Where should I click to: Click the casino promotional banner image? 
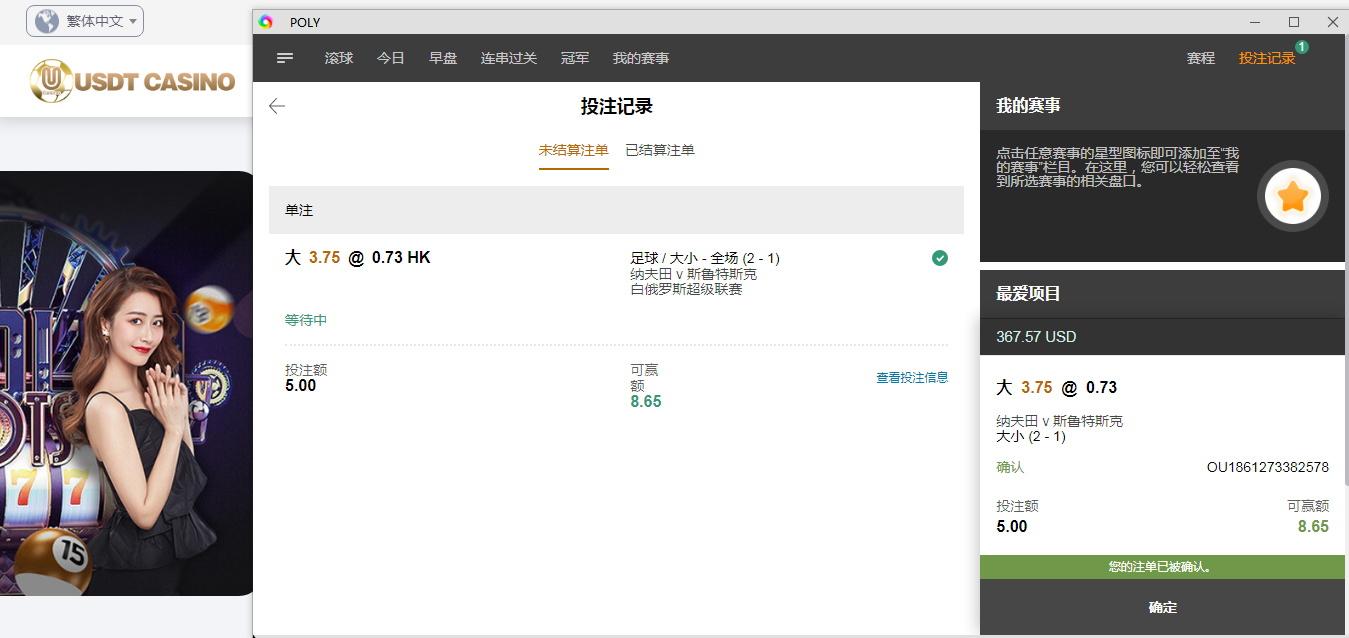coord(126,383)
